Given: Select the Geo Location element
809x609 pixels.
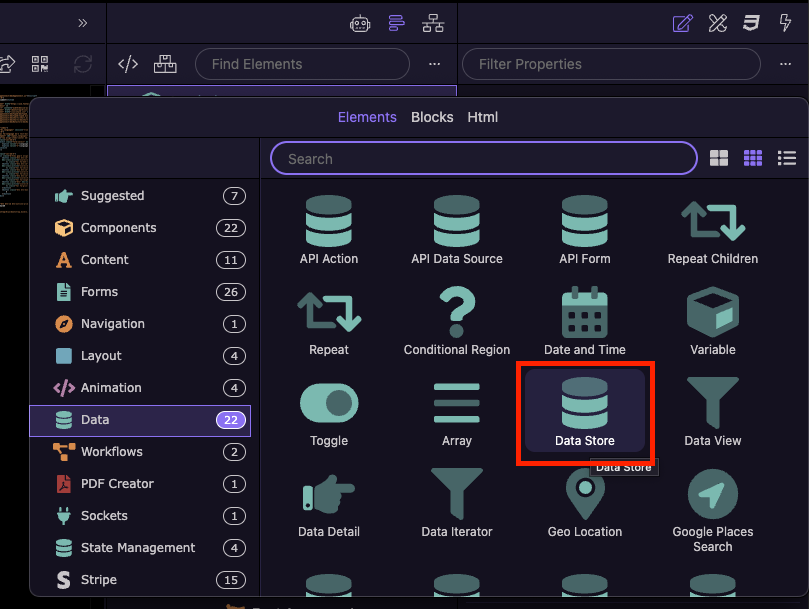Looking at the screenshot, I should point(585,503).
